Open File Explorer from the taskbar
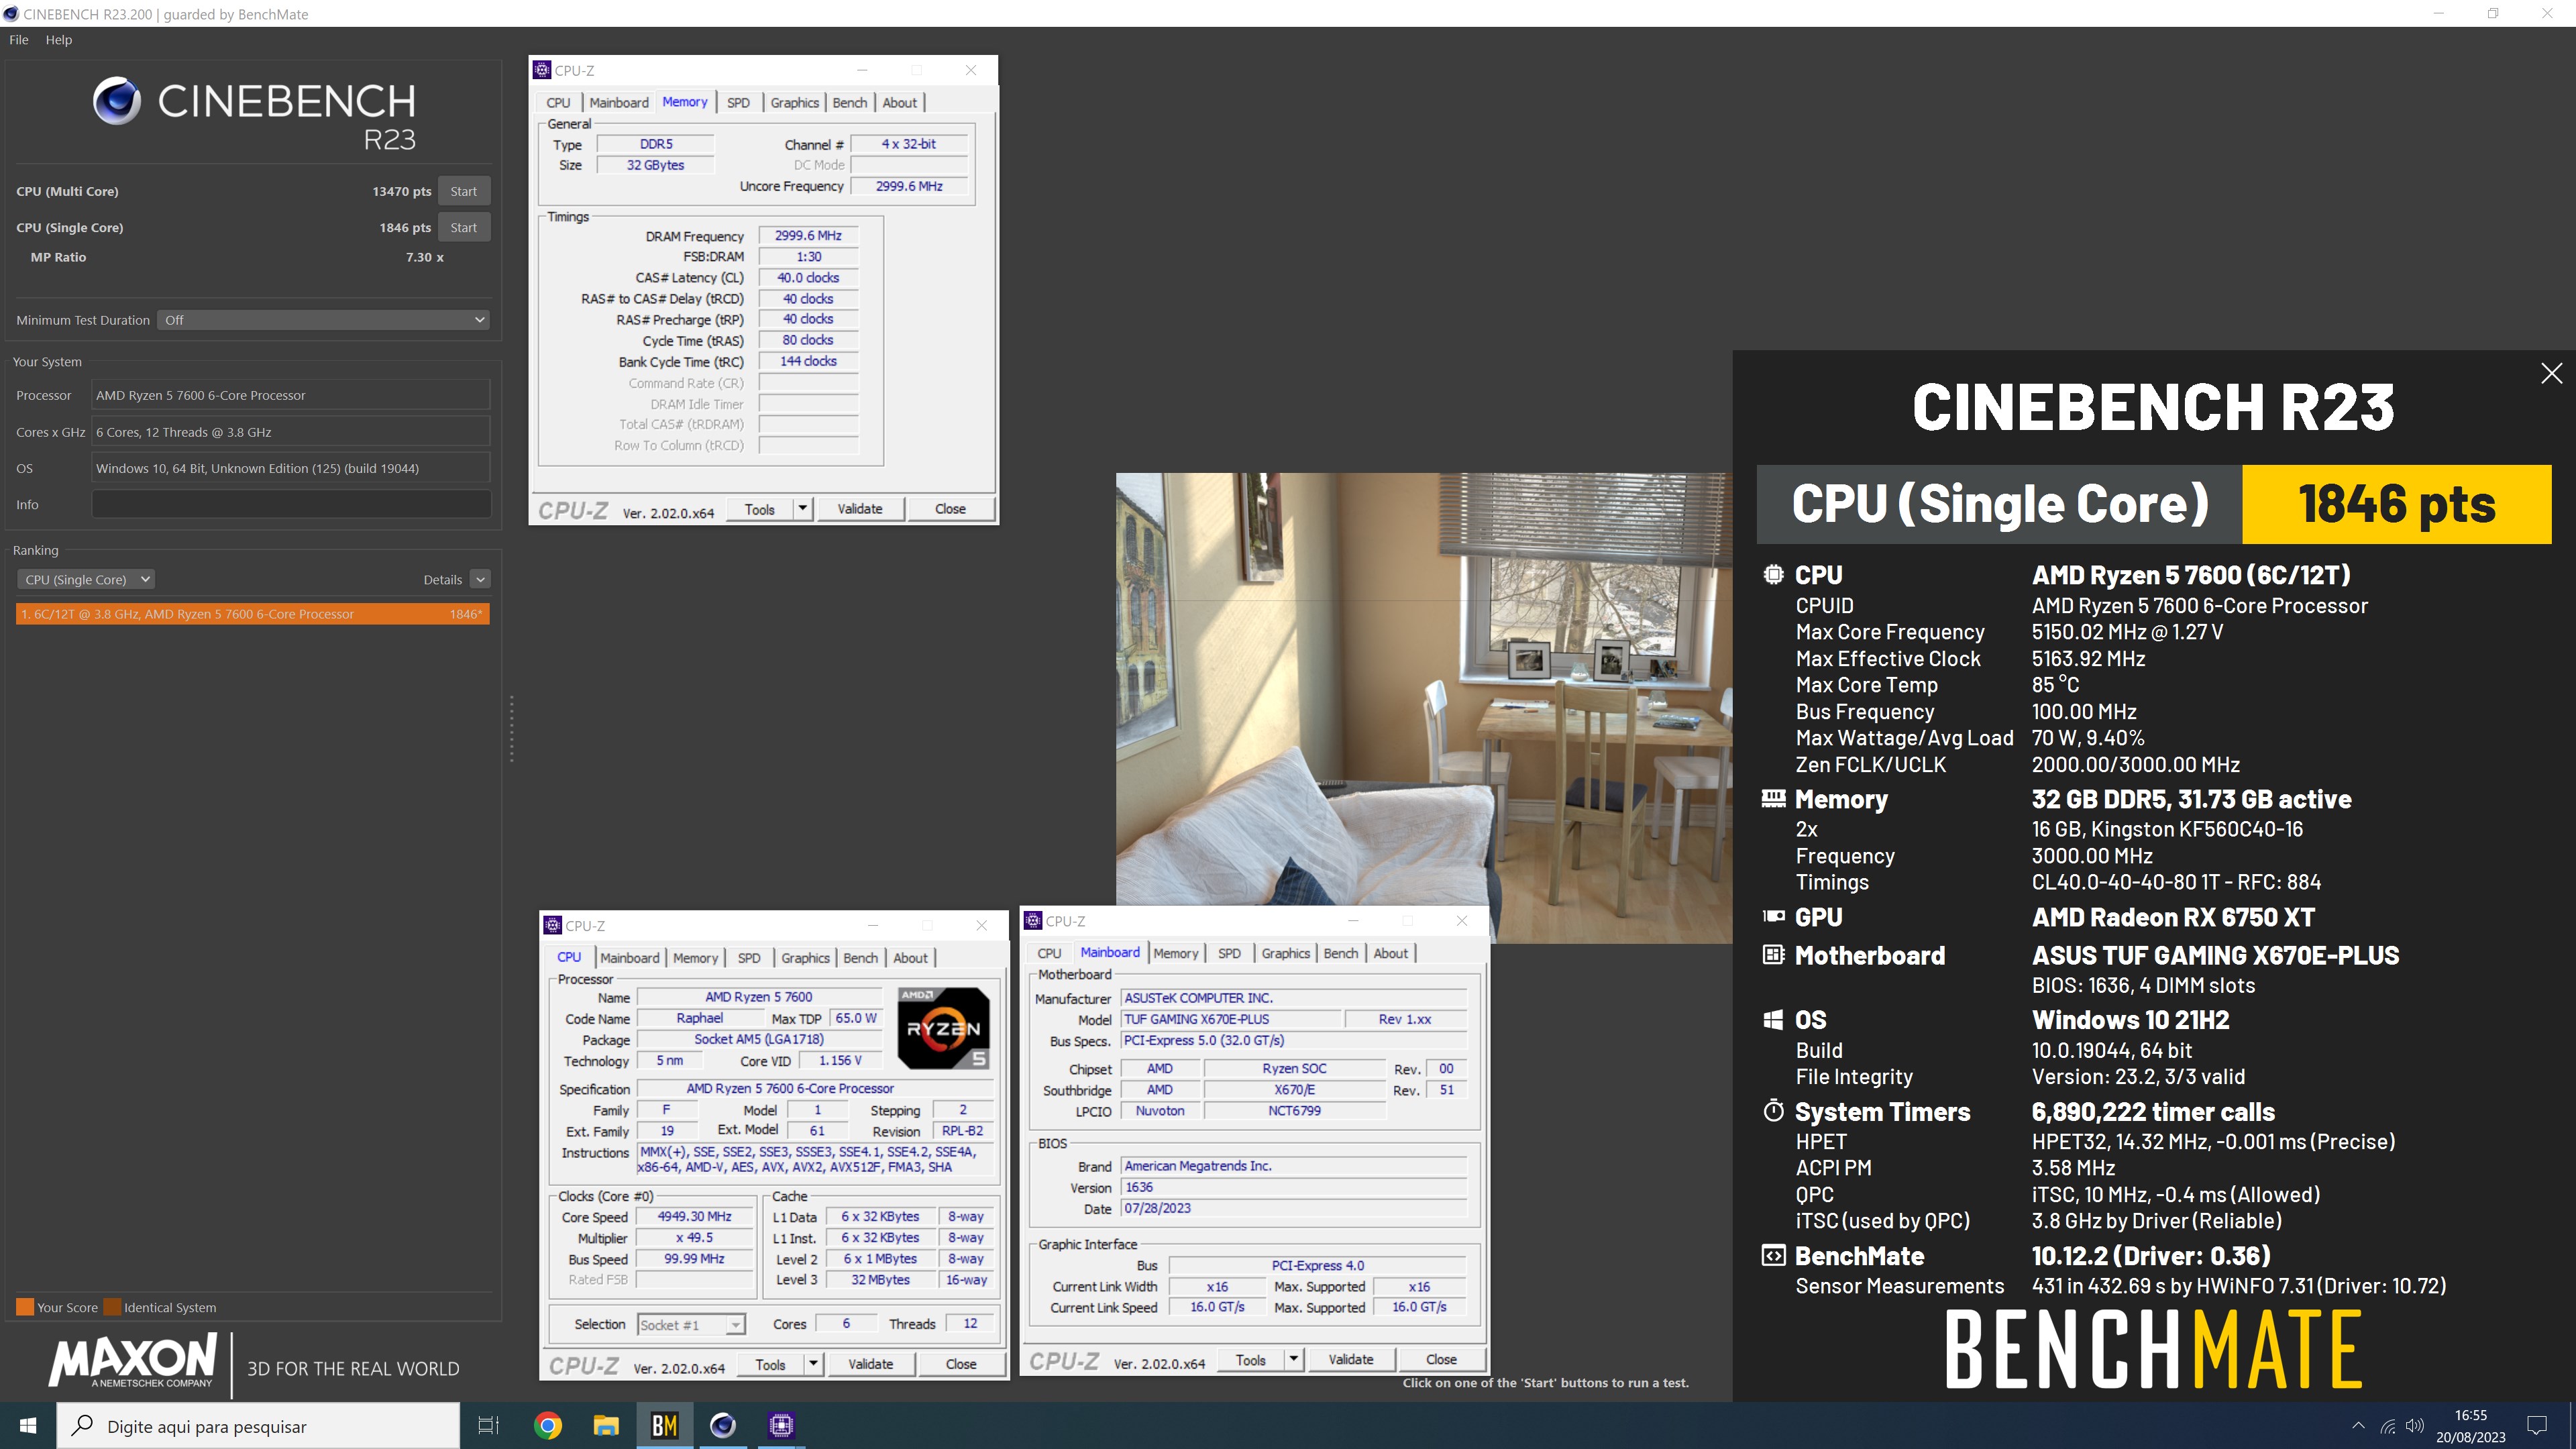 coord(606,1425)
